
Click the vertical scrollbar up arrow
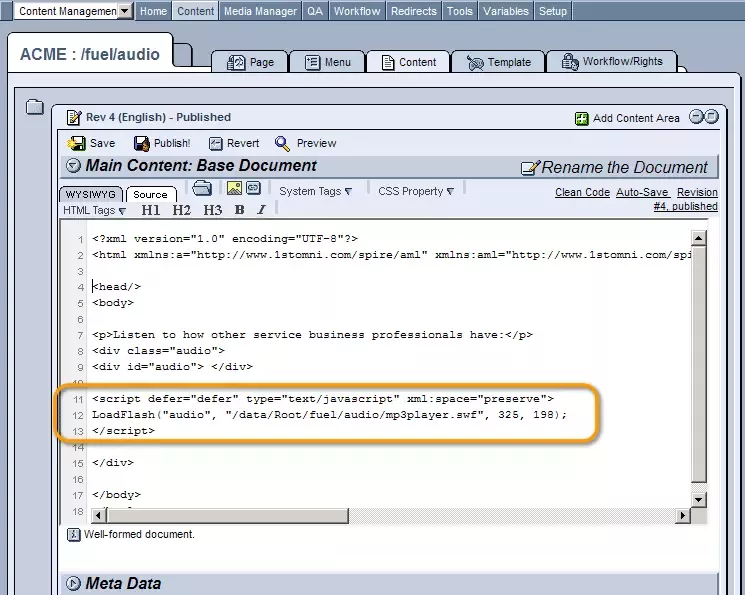coord(698,238)
